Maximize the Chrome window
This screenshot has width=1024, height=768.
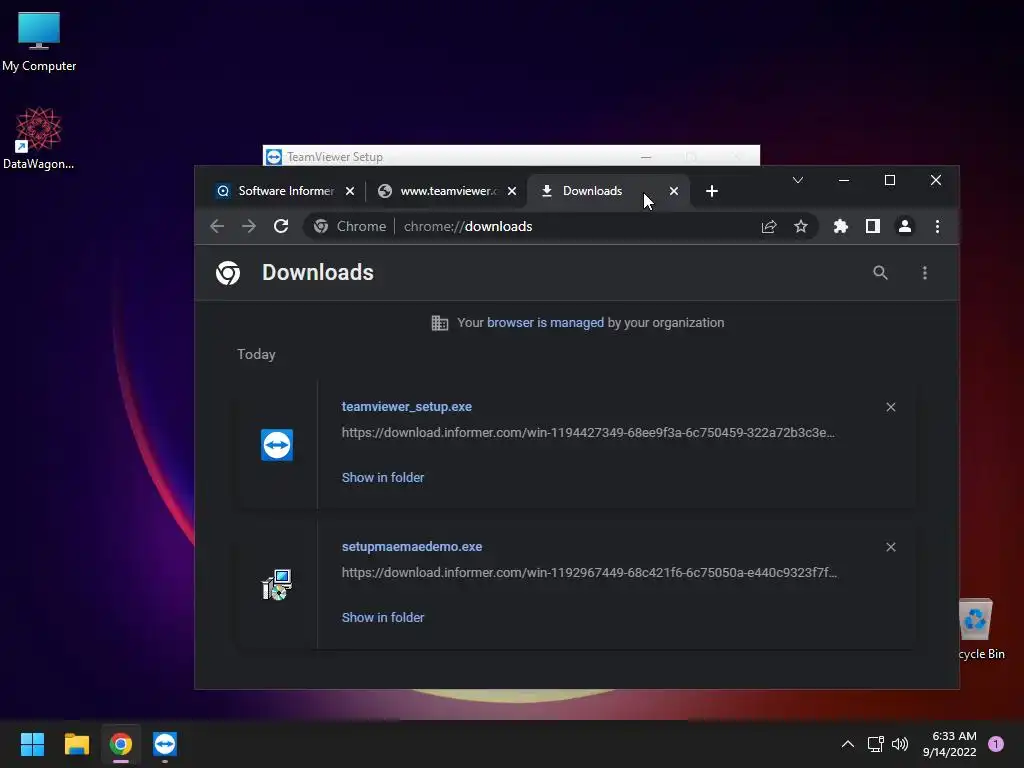[x=889, y=180]
